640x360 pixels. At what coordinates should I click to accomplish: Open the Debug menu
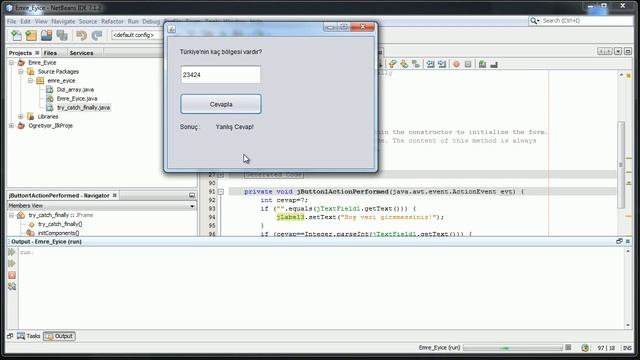point(151,21)
